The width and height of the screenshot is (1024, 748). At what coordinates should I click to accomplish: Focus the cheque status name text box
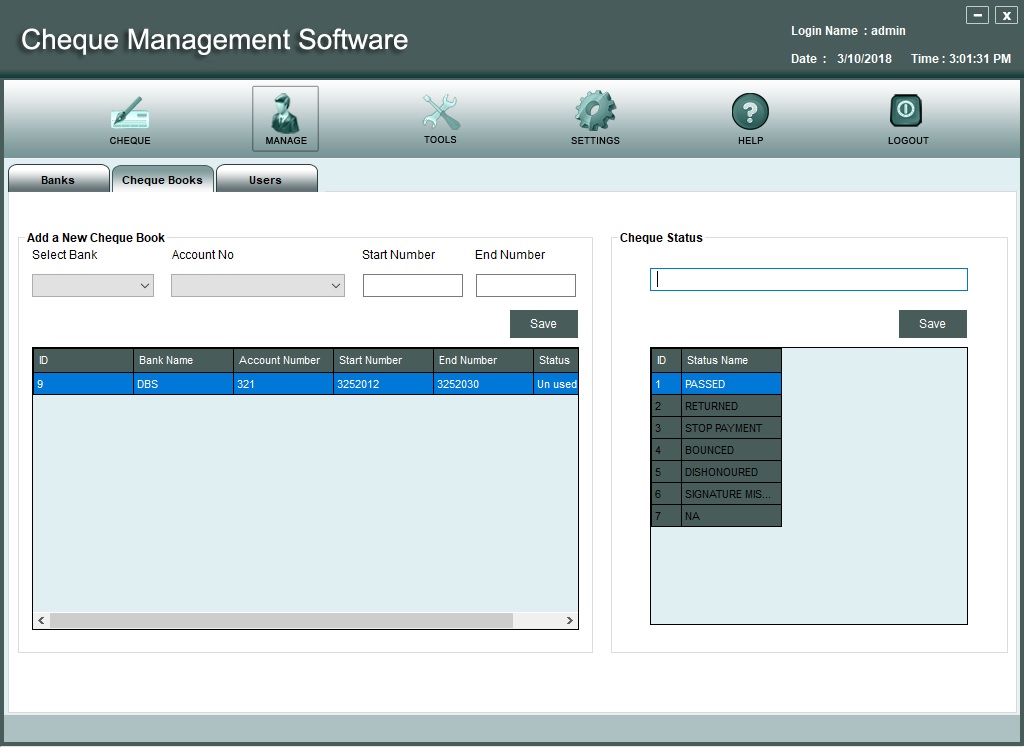click(x=808, y=280)
